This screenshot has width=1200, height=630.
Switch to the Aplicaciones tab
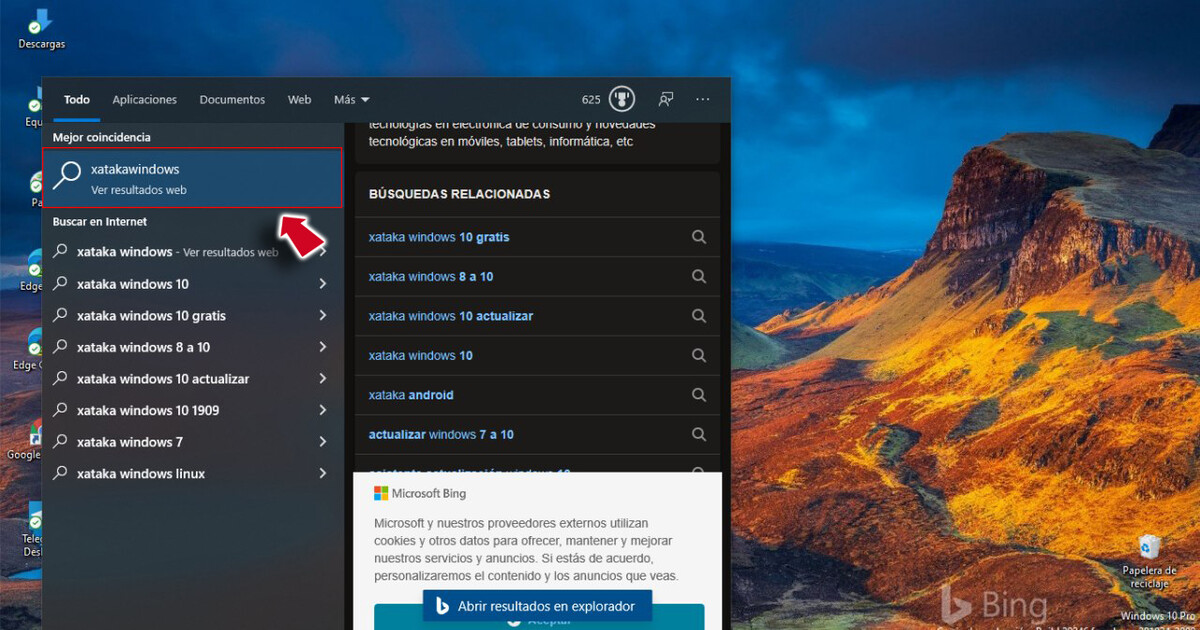[x=144, y=100]
